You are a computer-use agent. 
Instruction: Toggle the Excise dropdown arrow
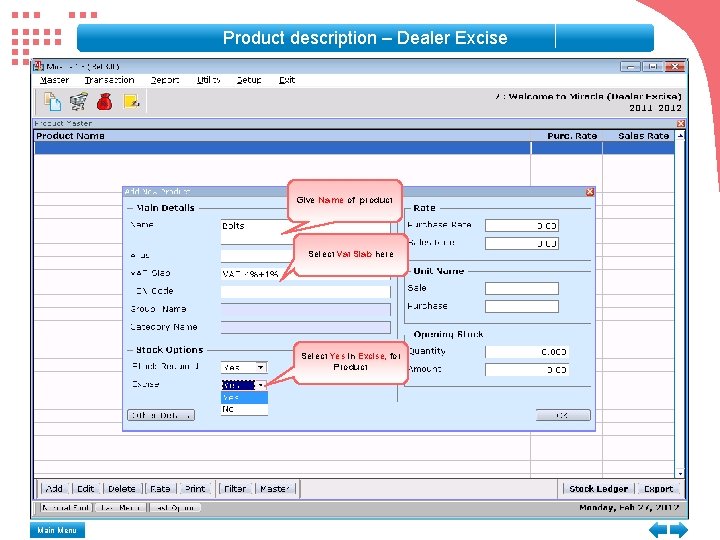click(x=260, y=385)
